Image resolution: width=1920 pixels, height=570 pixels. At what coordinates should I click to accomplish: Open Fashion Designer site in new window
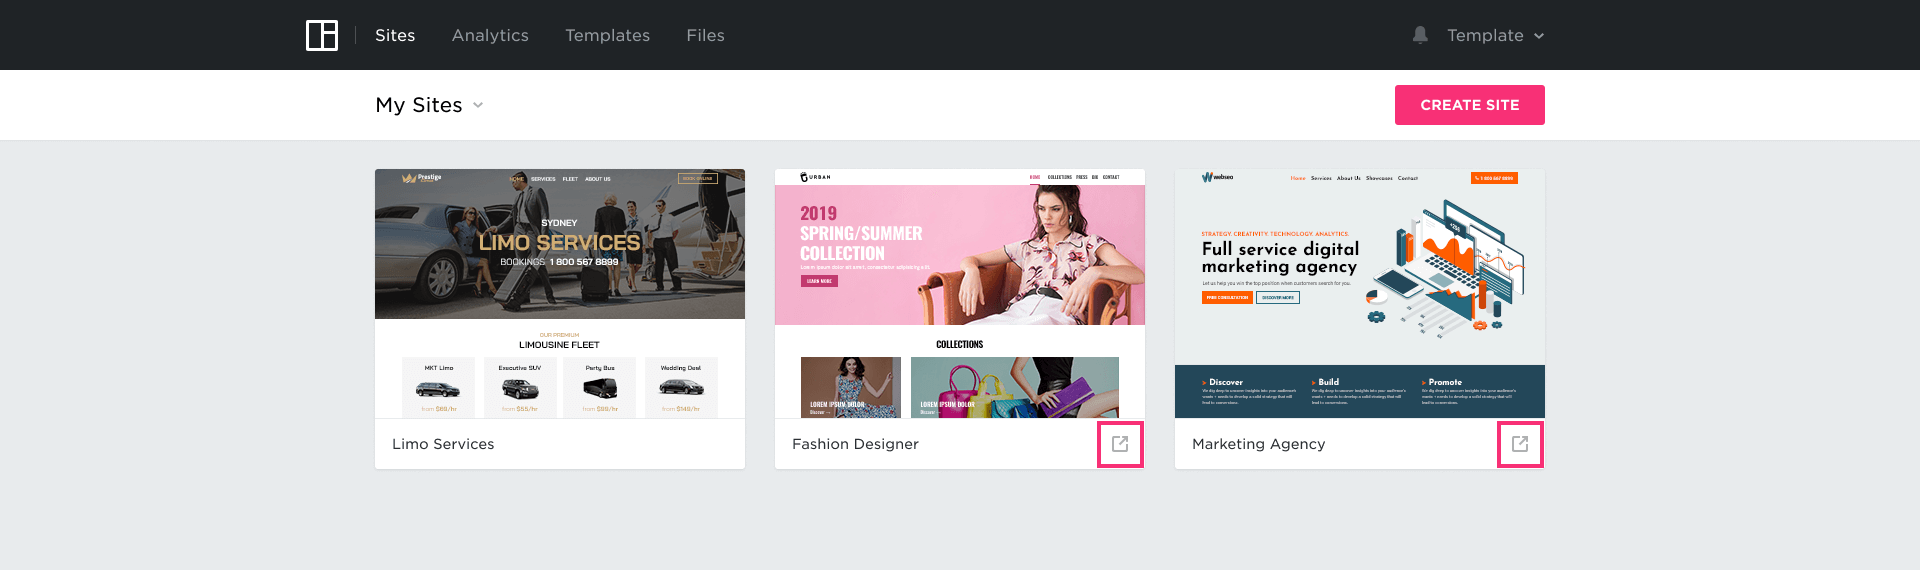(x=1120, y=444)
